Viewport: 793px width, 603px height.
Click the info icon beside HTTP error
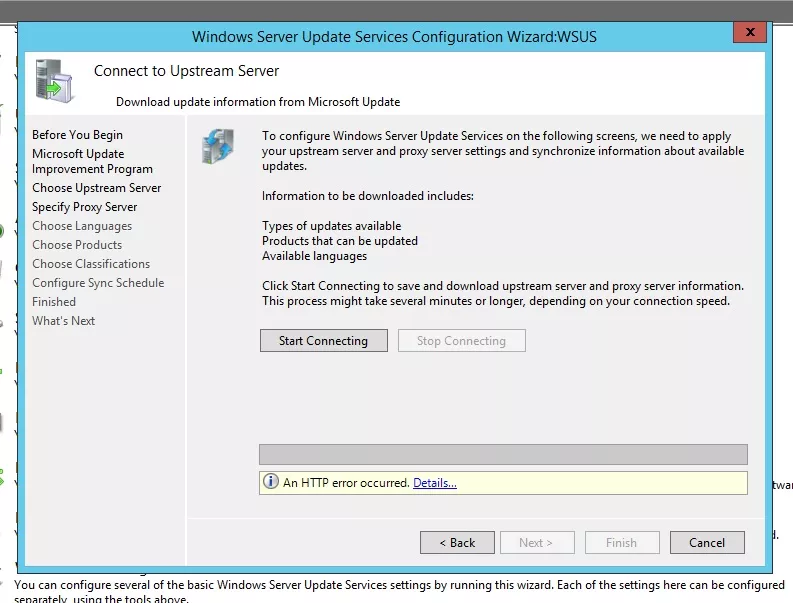point(271,482)
